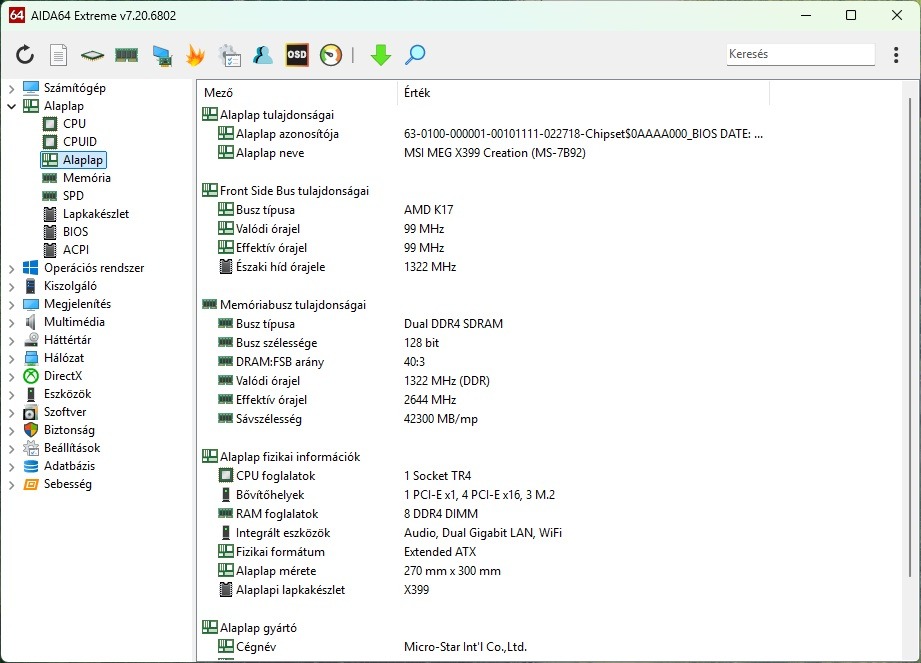This screenshot has height=663, width=921.
Task: Click the Operációs rendszer Windows icon
Action: pos(31,268)
